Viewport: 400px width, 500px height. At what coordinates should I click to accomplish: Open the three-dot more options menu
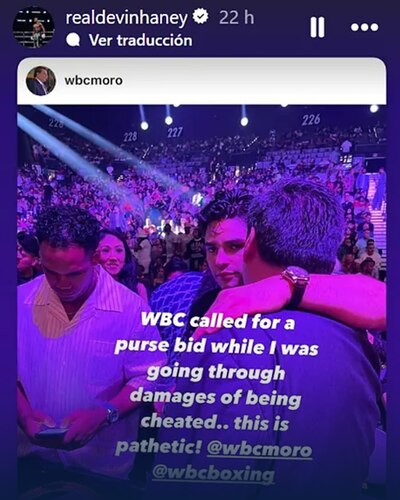[x=364, y=27]
